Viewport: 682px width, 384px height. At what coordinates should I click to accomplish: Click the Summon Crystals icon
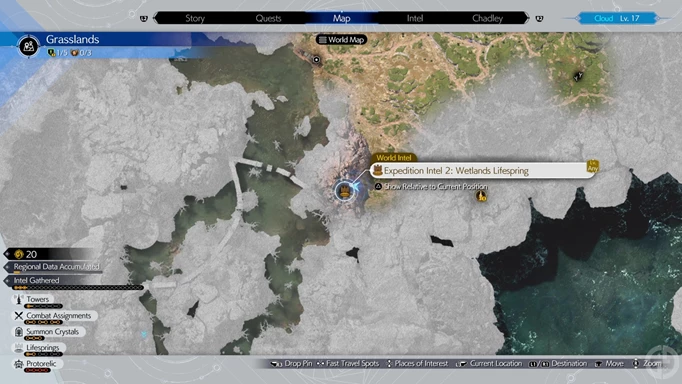click(x=19, y=332)
